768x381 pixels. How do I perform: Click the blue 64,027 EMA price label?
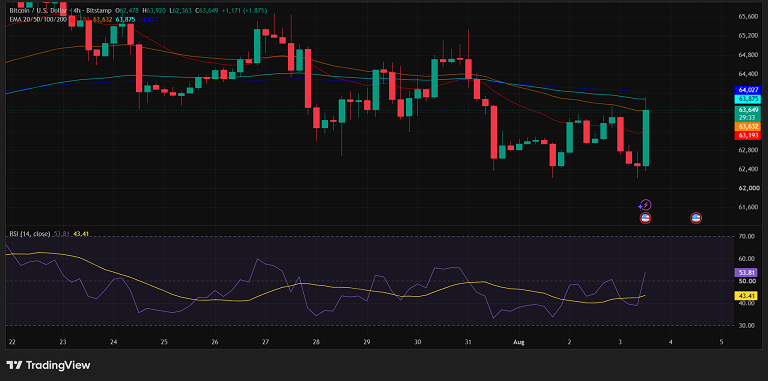[x=747, y=90]
